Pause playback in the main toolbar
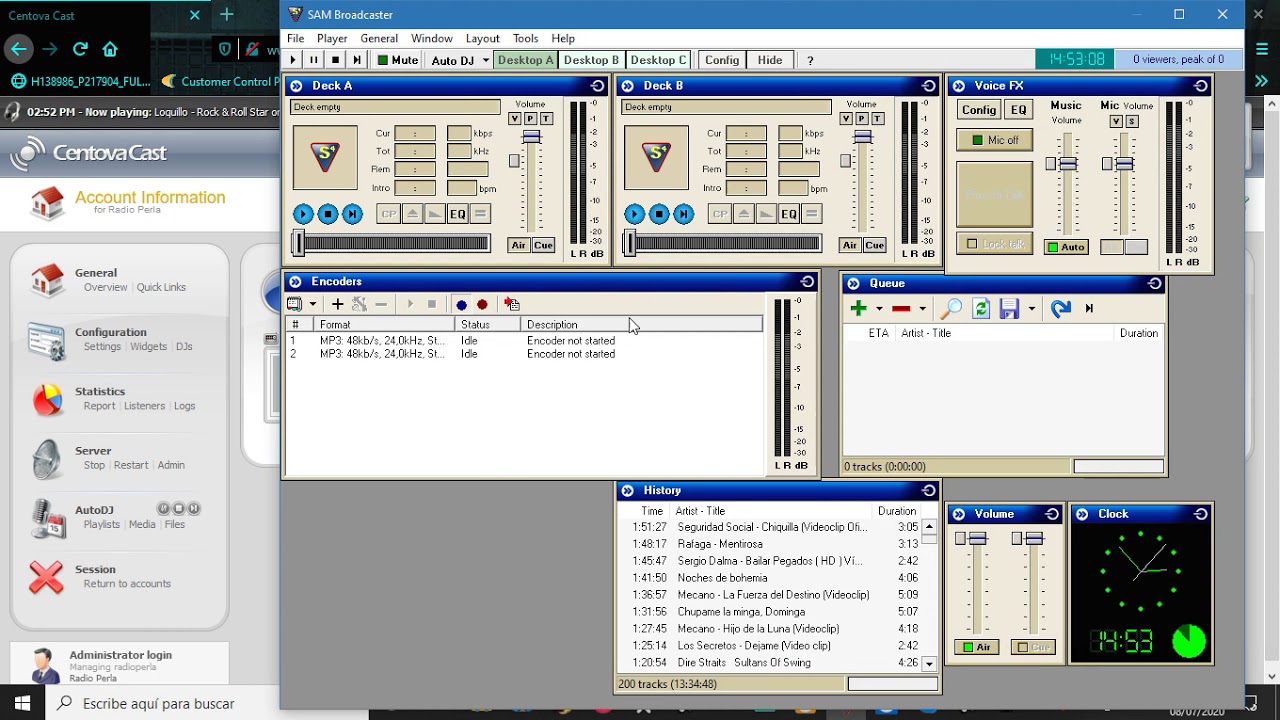Viewport: 1280px width, 720px height. tap(314, 60)
